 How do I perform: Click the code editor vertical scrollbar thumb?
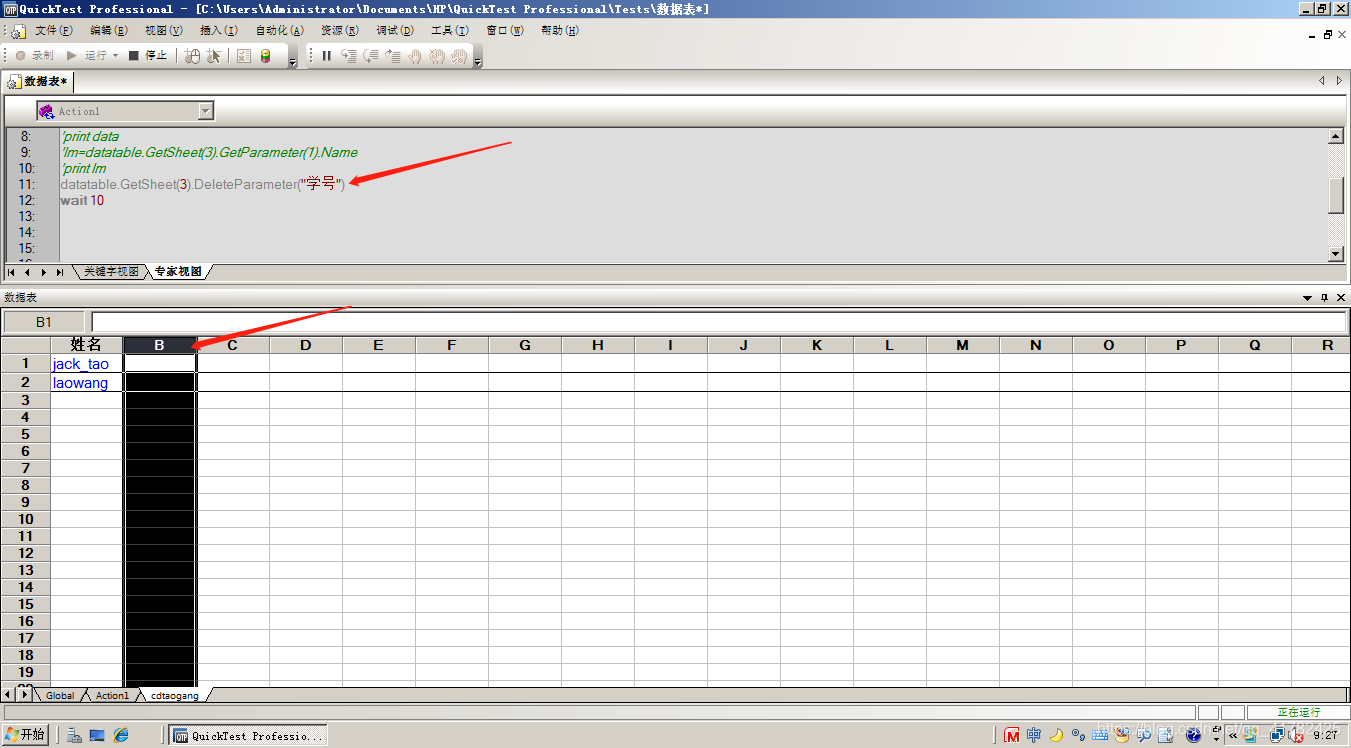(x=1336, y=195)
